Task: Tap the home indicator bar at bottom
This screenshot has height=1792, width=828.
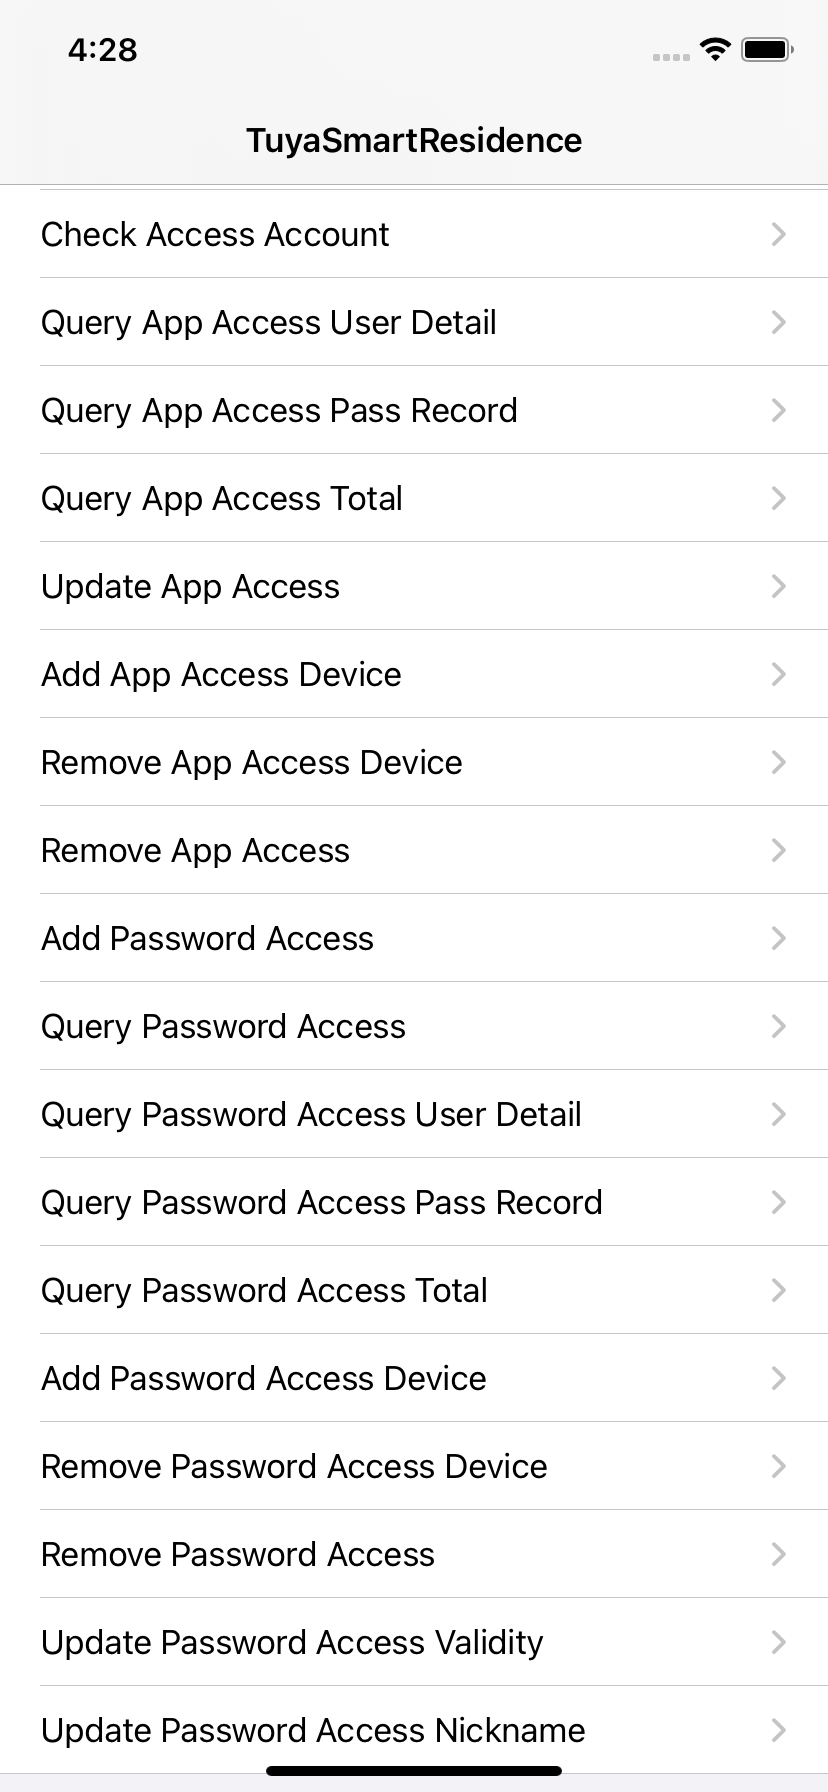Action: pyautogui.click(x=414, y=1770)
